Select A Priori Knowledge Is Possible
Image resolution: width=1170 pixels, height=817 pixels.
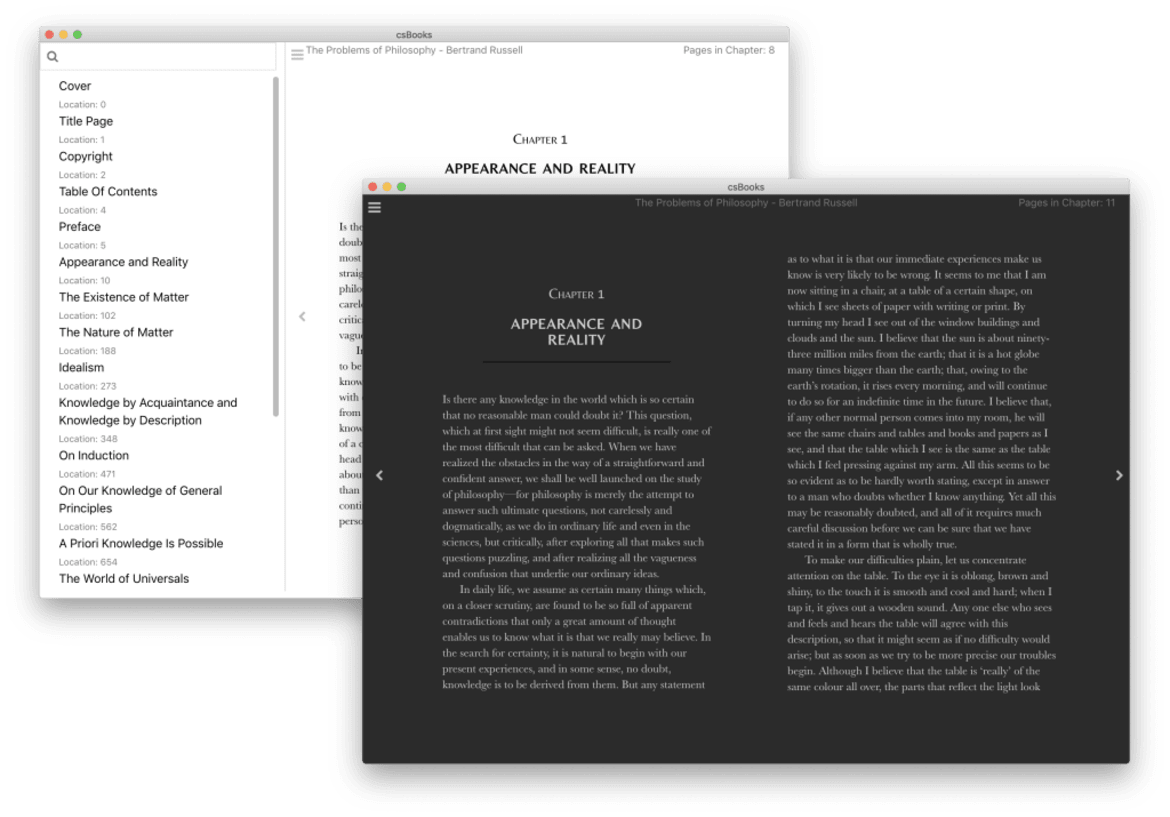140,543
